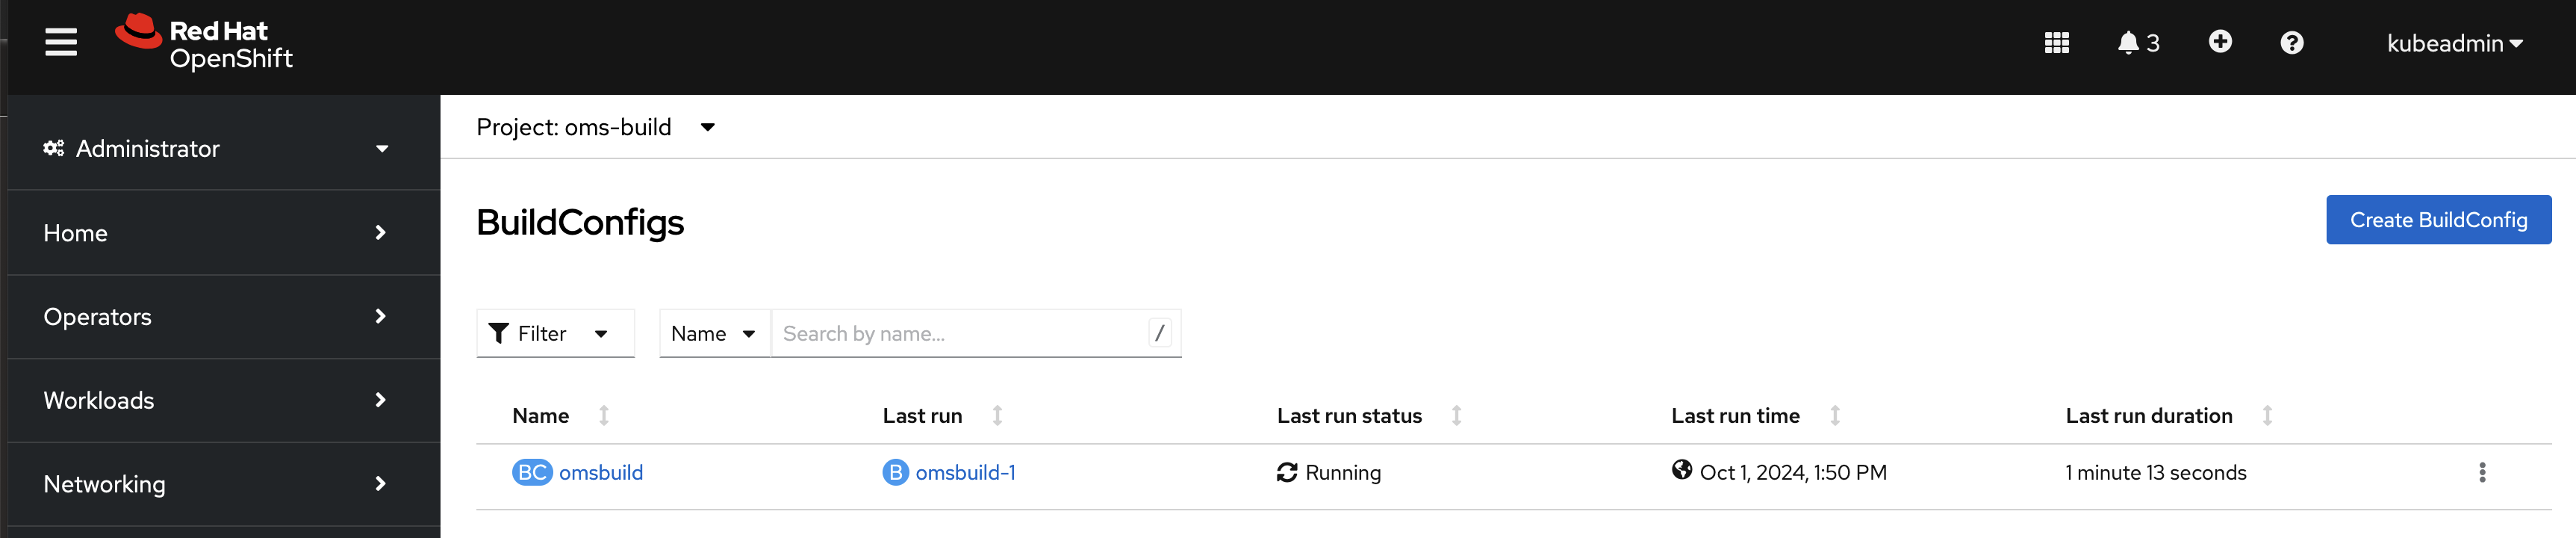This screenshot has height=538, width=2576.
Task: Open the Name search type dropdown
Action: [713, 333]
